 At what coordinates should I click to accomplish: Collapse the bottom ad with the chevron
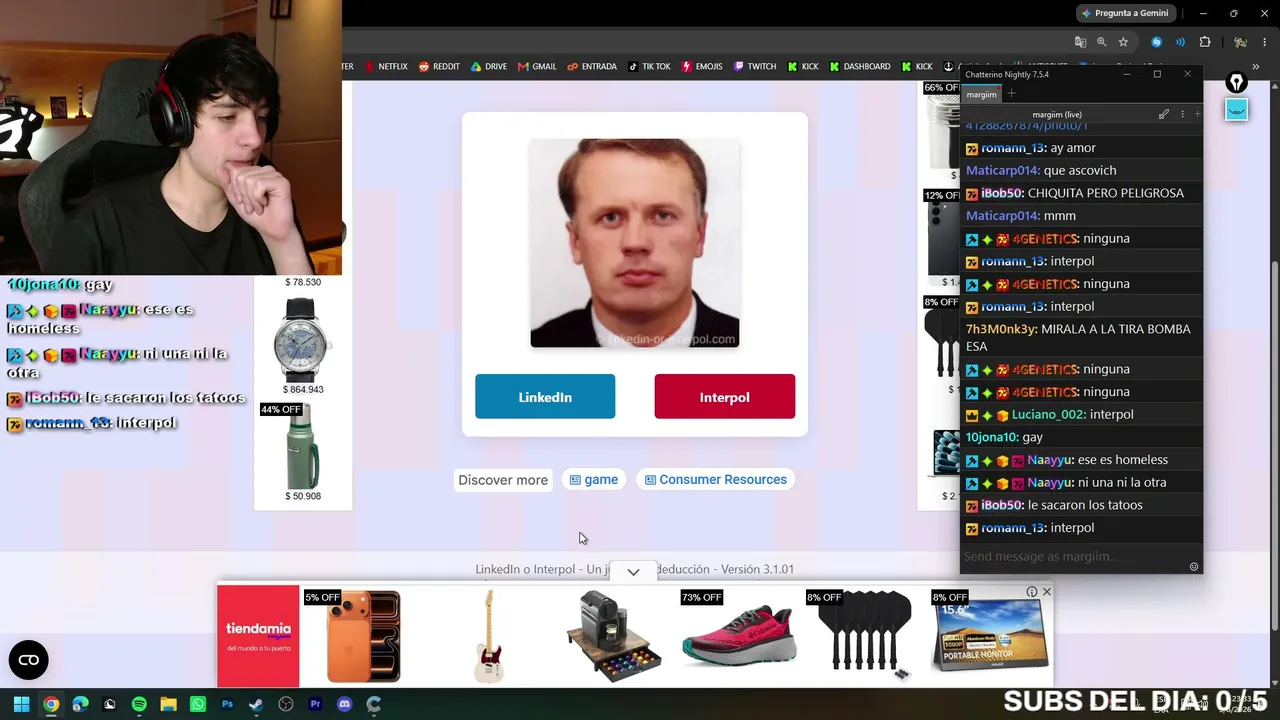click(x=633, y=572)
